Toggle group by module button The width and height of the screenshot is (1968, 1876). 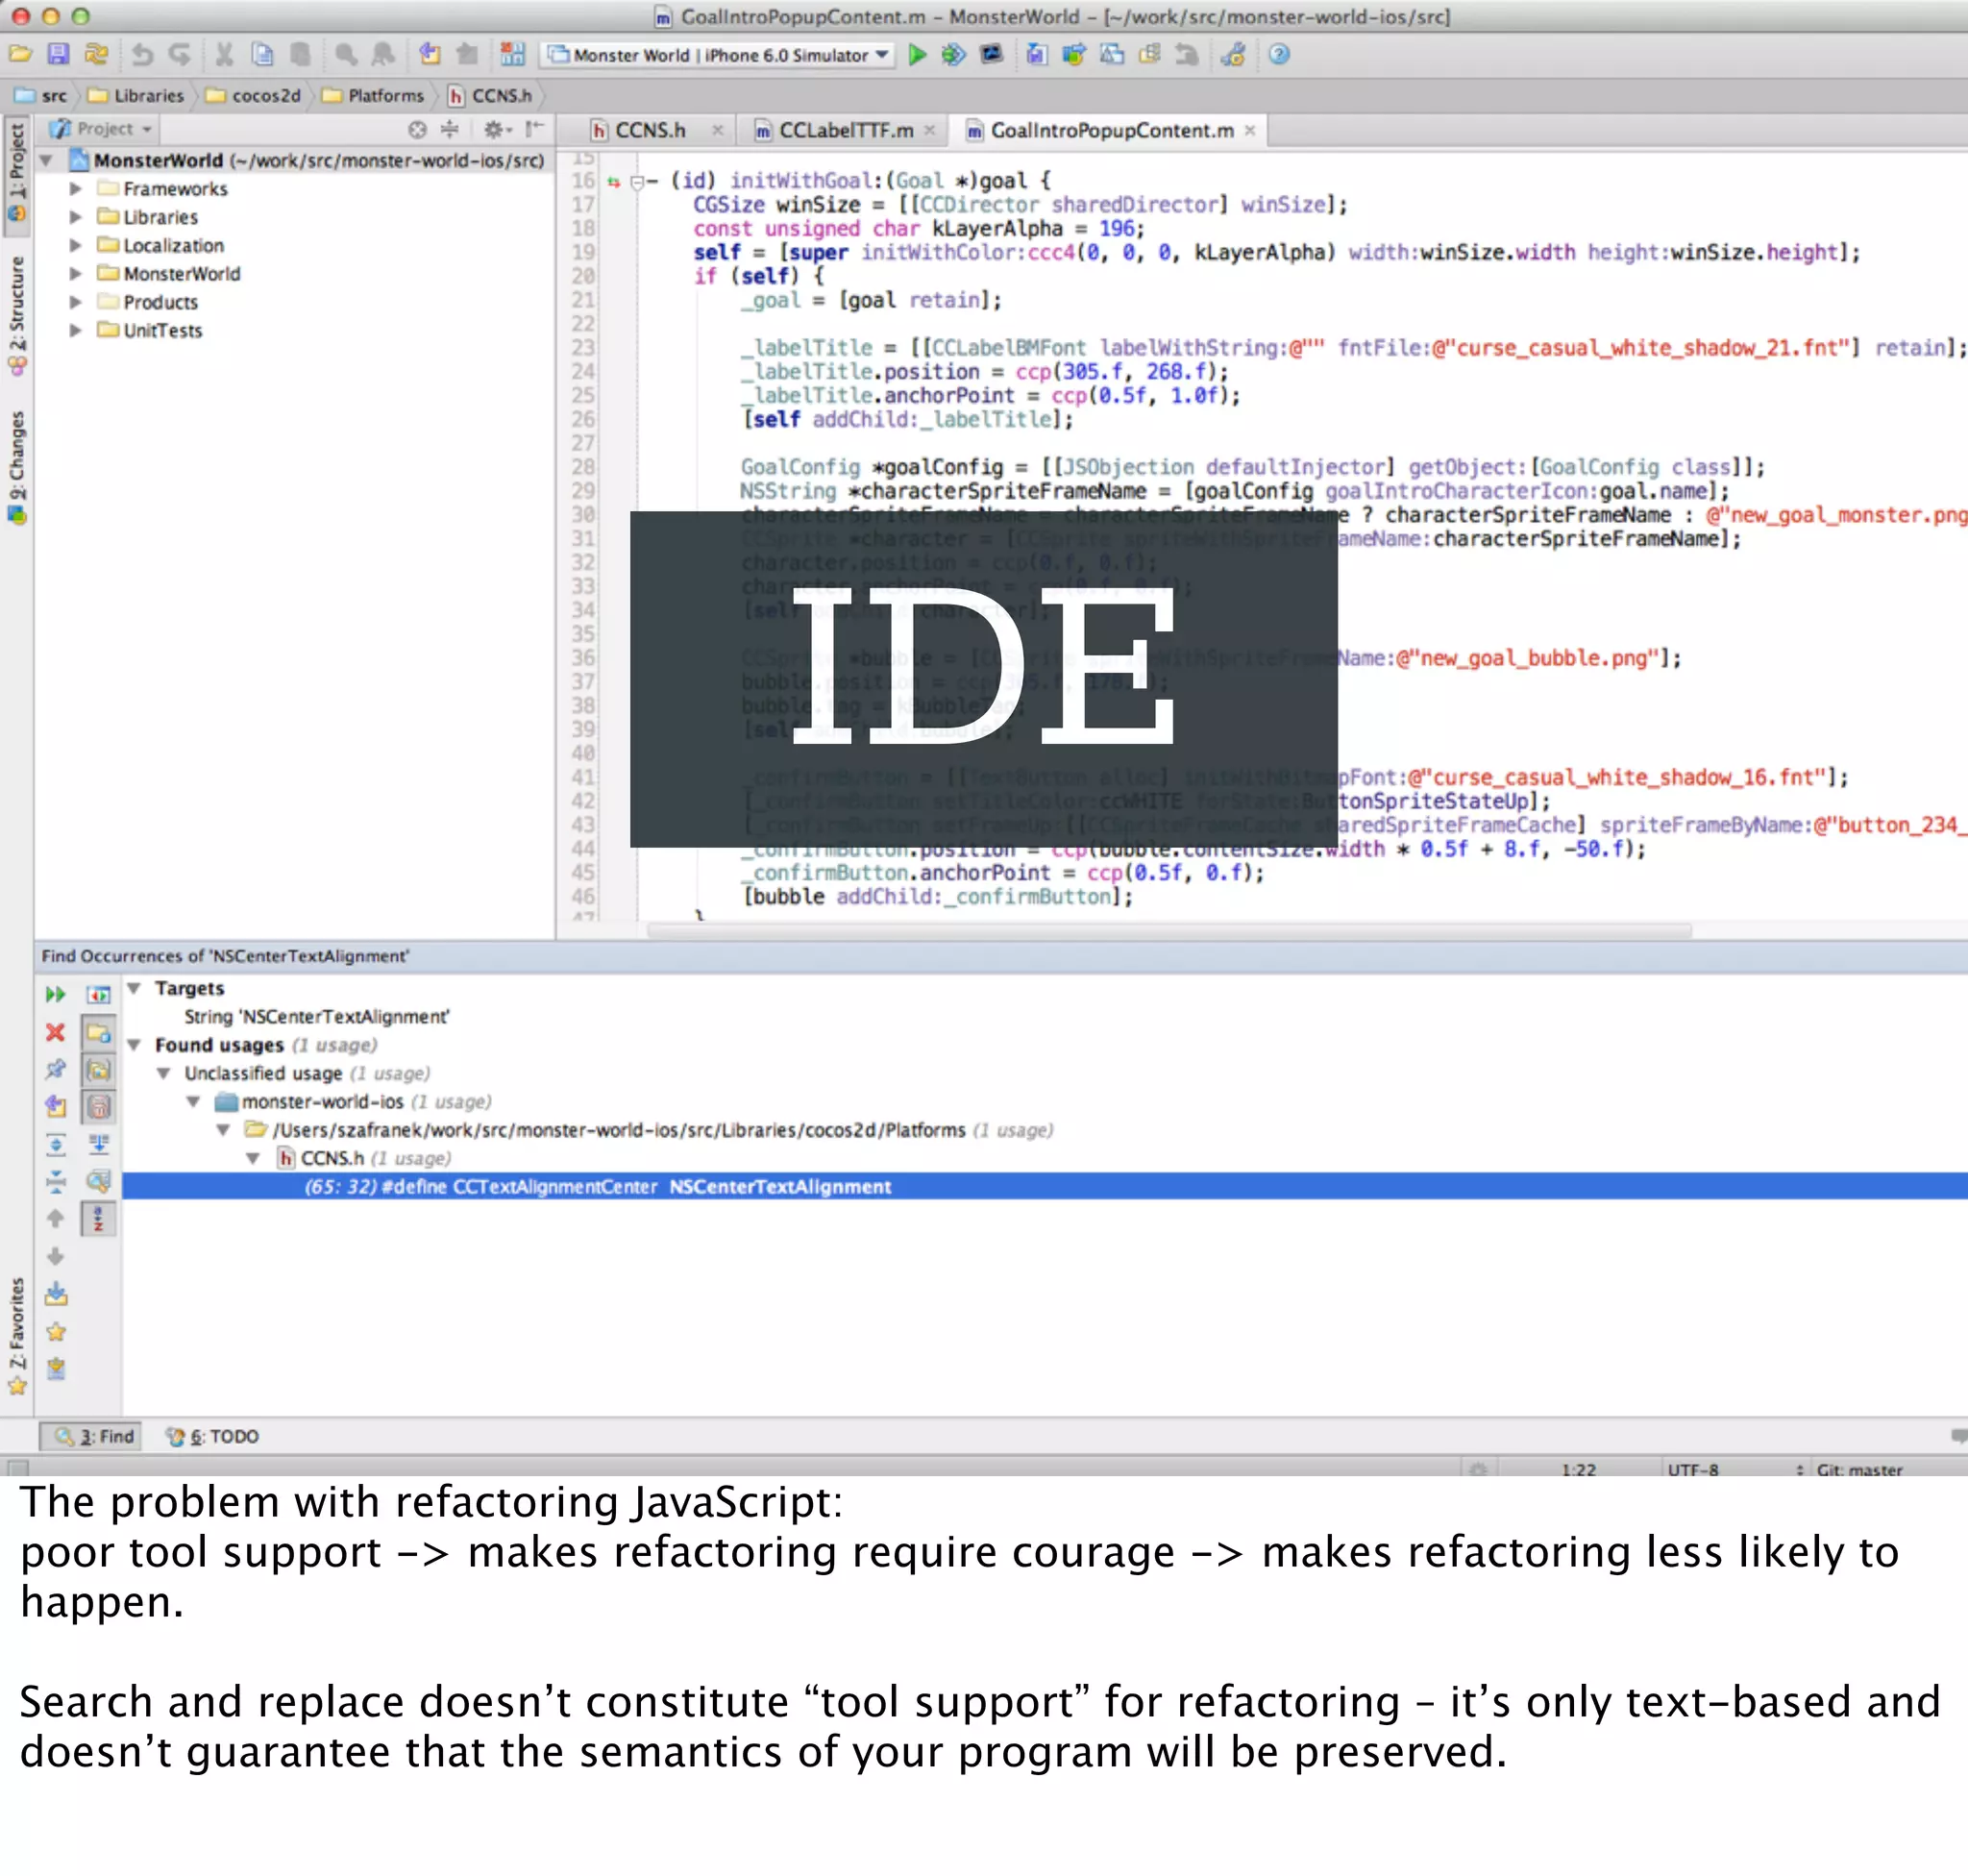[98, 1032]
